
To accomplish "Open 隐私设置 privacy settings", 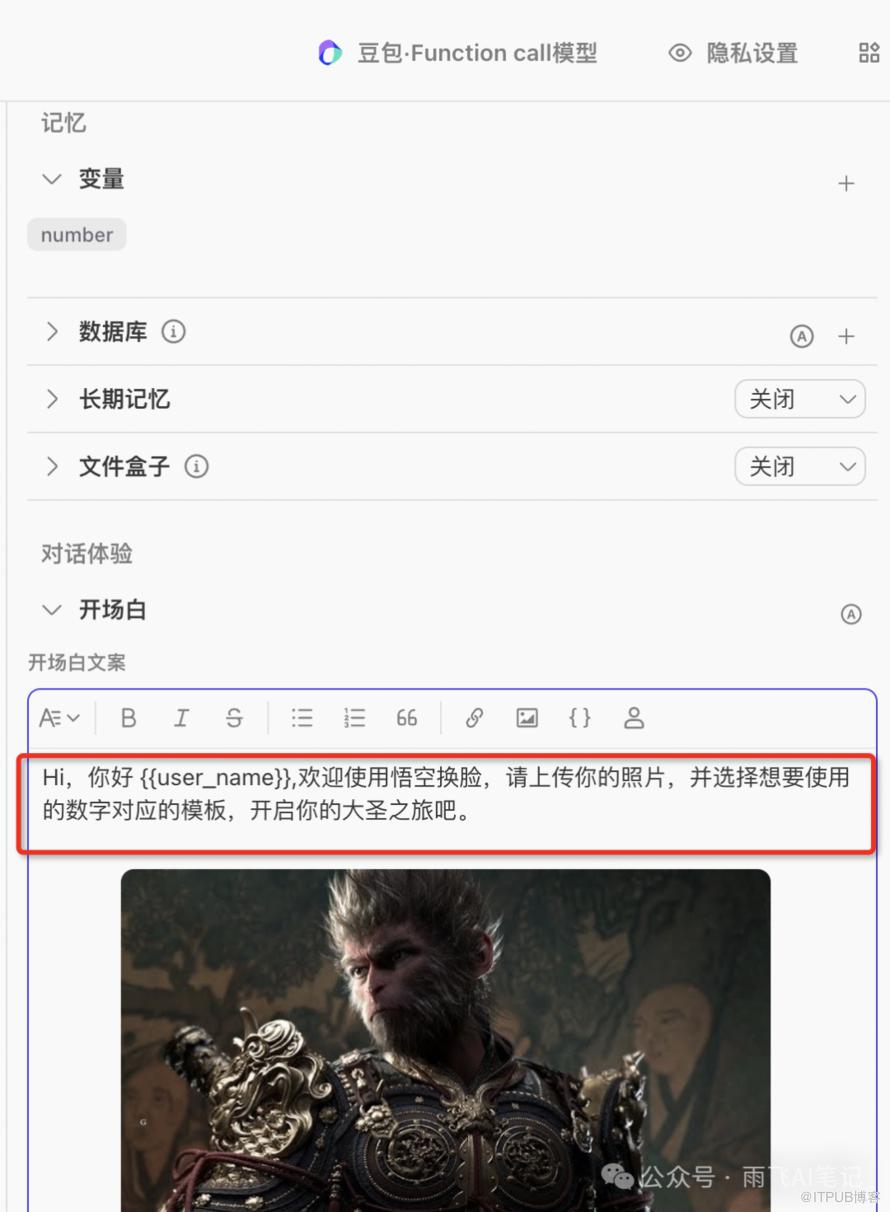I will [x=733, y=53].
